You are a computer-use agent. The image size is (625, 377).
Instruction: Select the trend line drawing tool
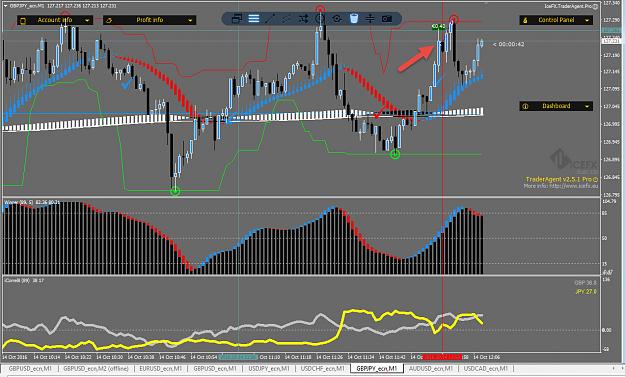270,19
